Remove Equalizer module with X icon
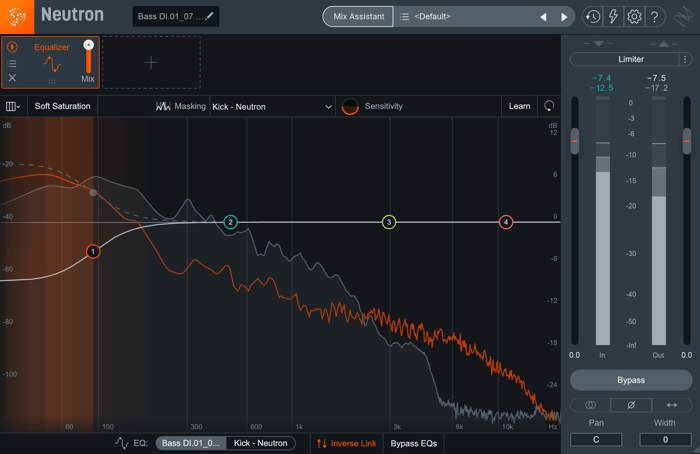The height and width of the screenshot is (454, 700). coord(12,78)
